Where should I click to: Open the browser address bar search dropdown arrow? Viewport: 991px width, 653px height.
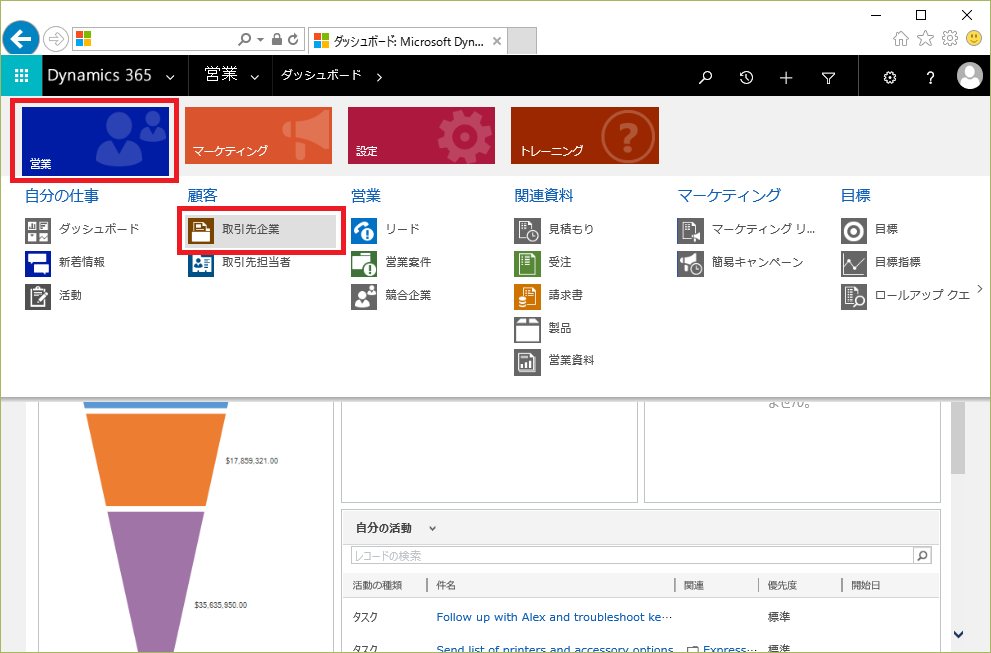click(260, 39)
